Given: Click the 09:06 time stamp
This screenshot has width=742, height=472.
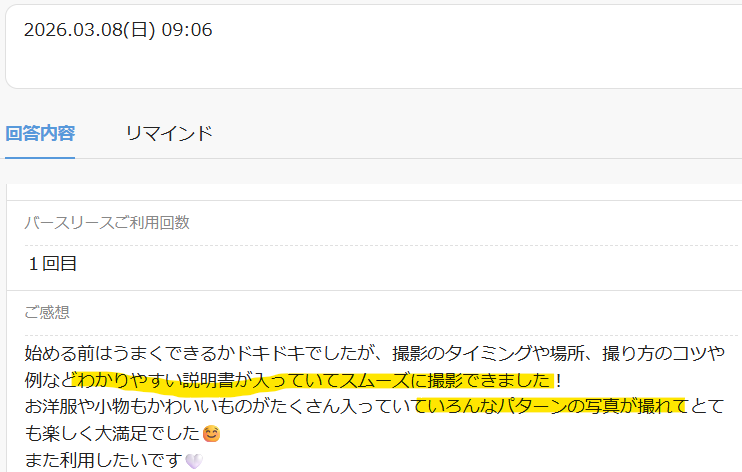Looking at the screenshot, I should [187, 30].
